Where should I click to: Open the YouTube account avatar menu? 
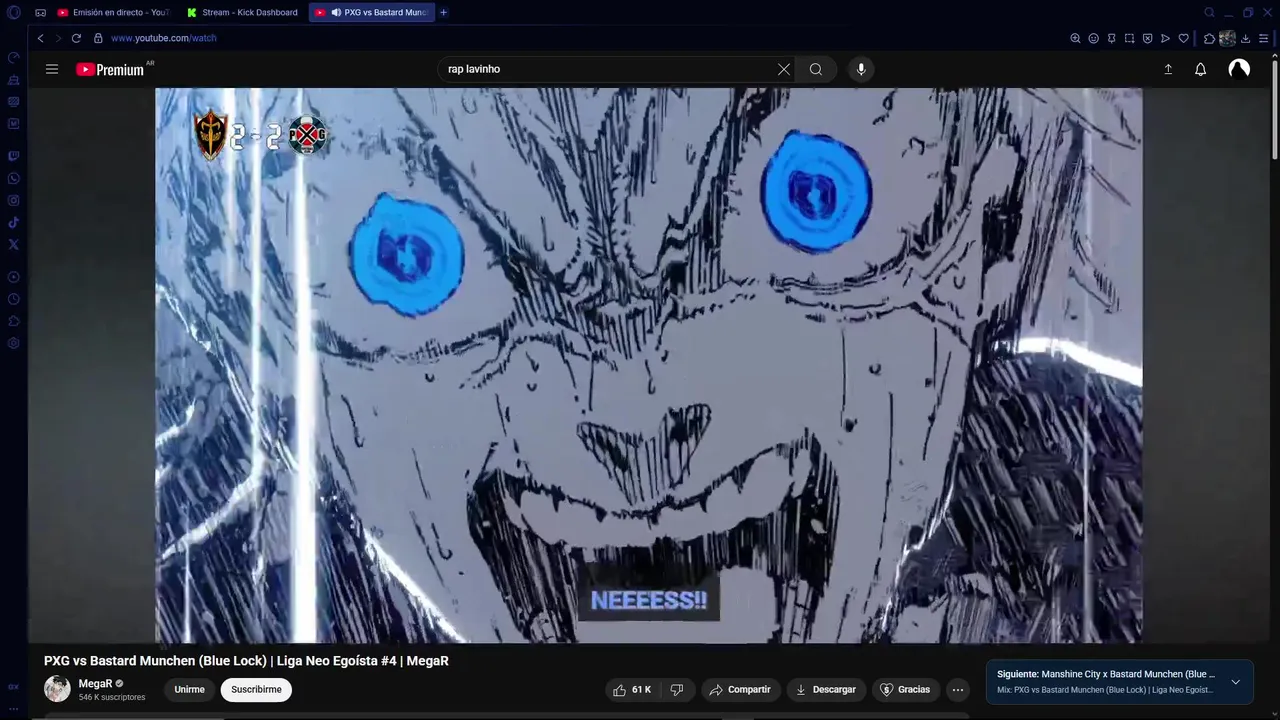(1239, 69)
